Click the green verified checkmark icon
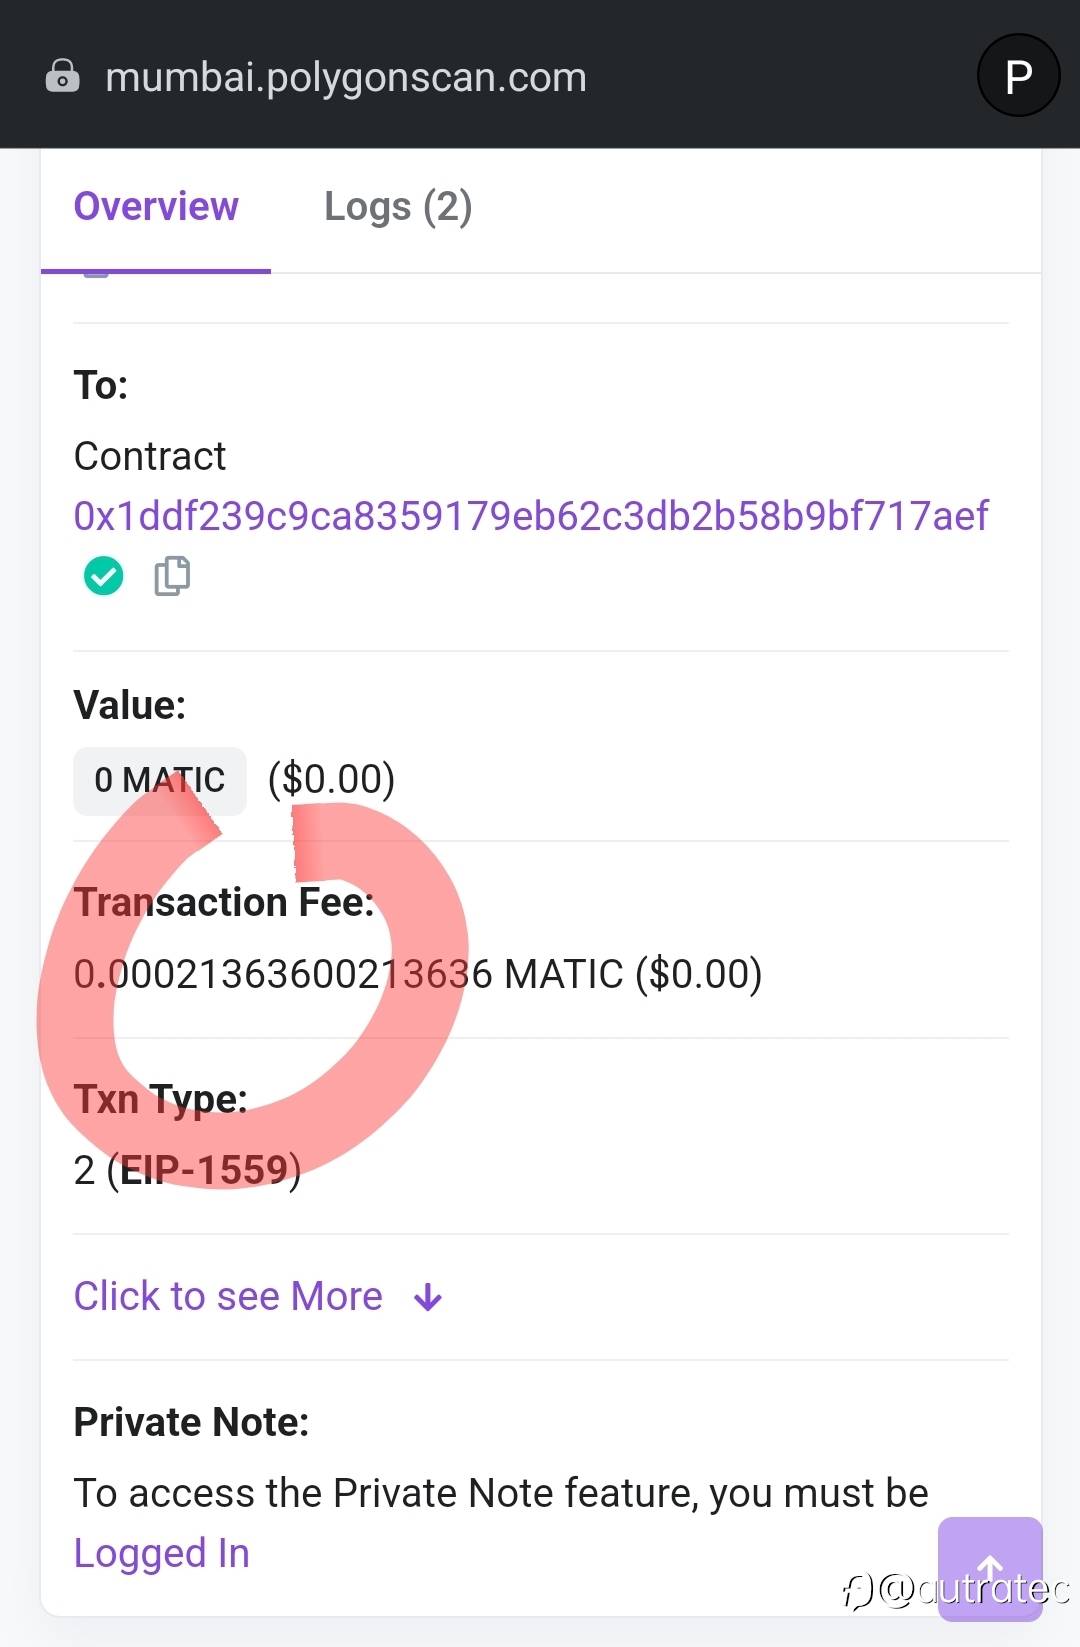Image resolution: width=1080 pixels, height=1647 pixels. pyautogui.click(x=103, y=576)
